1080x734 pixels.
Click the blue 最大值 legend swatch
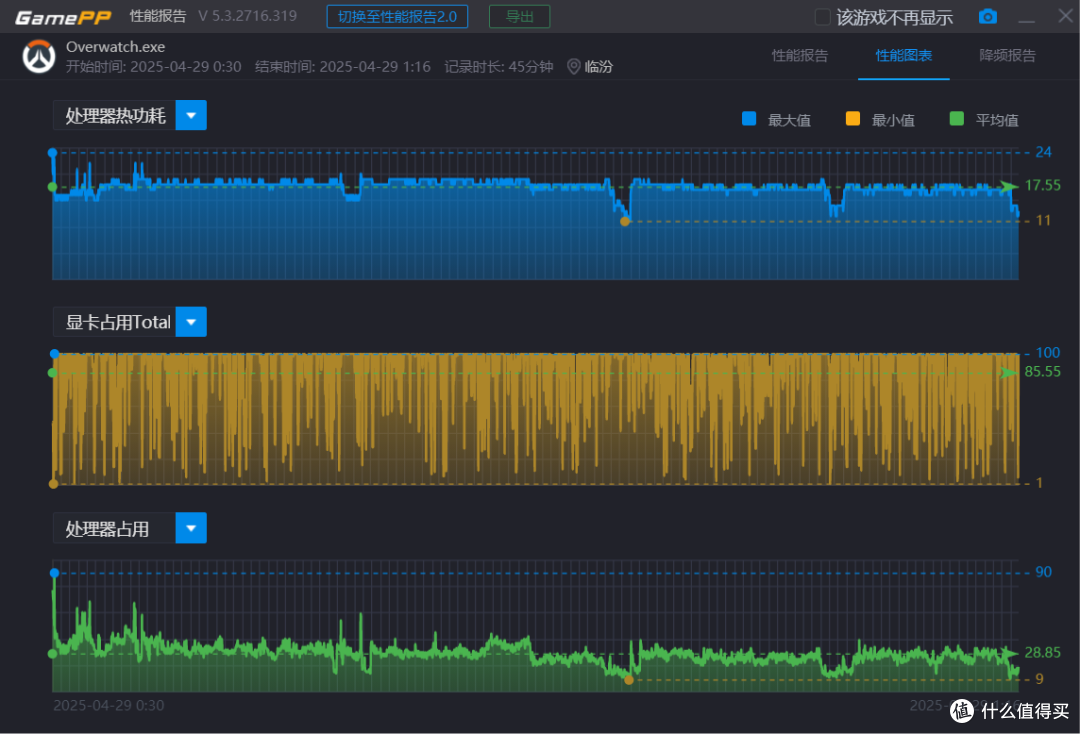point(749,118)
